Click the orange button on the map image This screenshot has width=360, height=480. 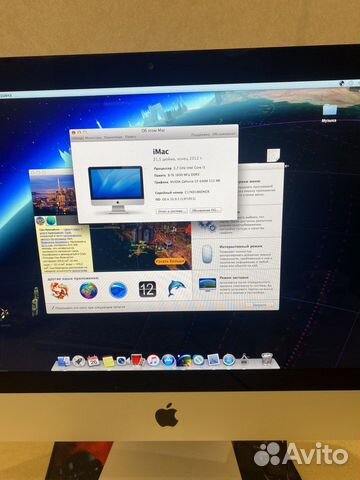pyautogui.click(x=170, y=261)
